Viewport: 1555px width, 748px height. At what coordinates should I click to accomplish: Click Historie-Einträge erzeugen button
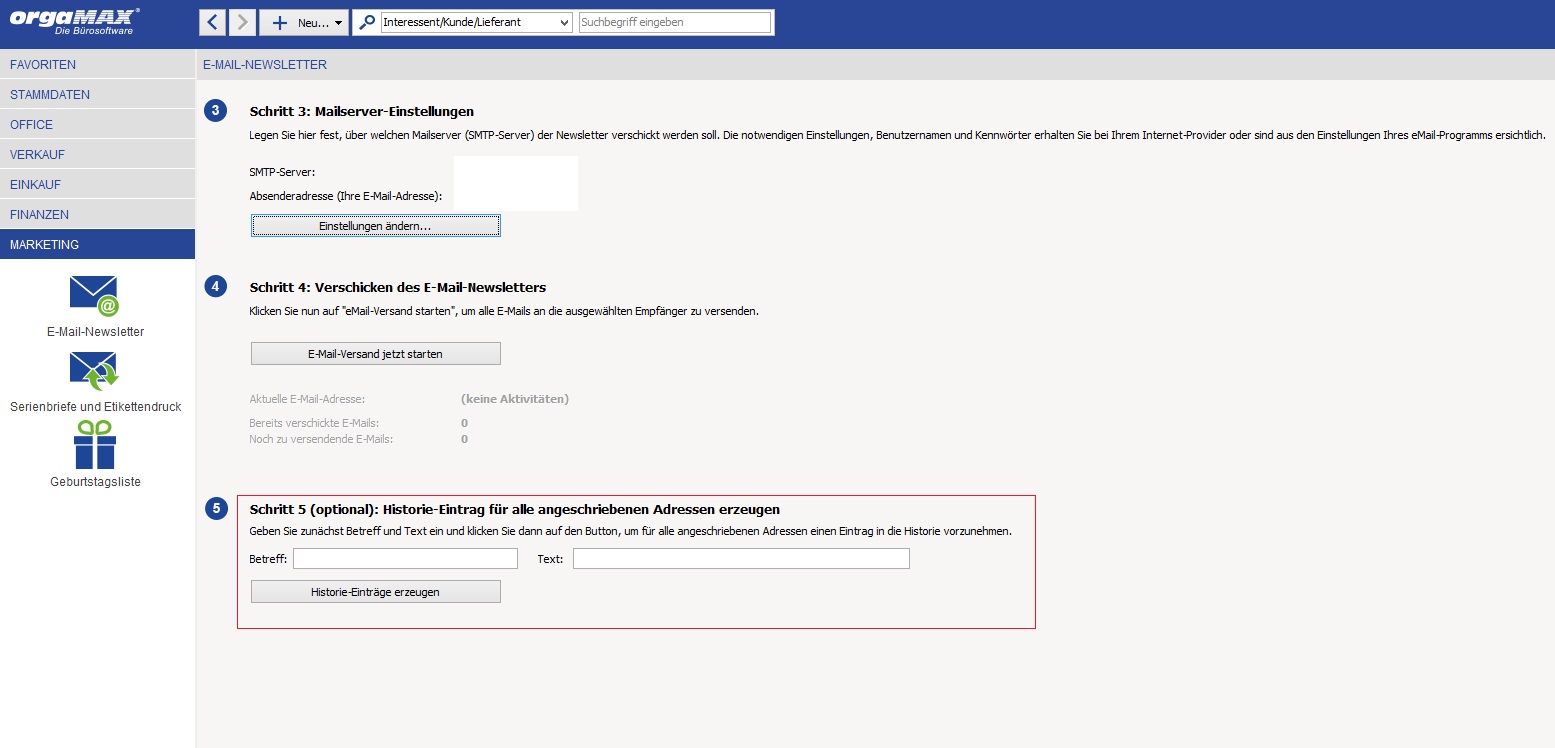pos(375,592)
